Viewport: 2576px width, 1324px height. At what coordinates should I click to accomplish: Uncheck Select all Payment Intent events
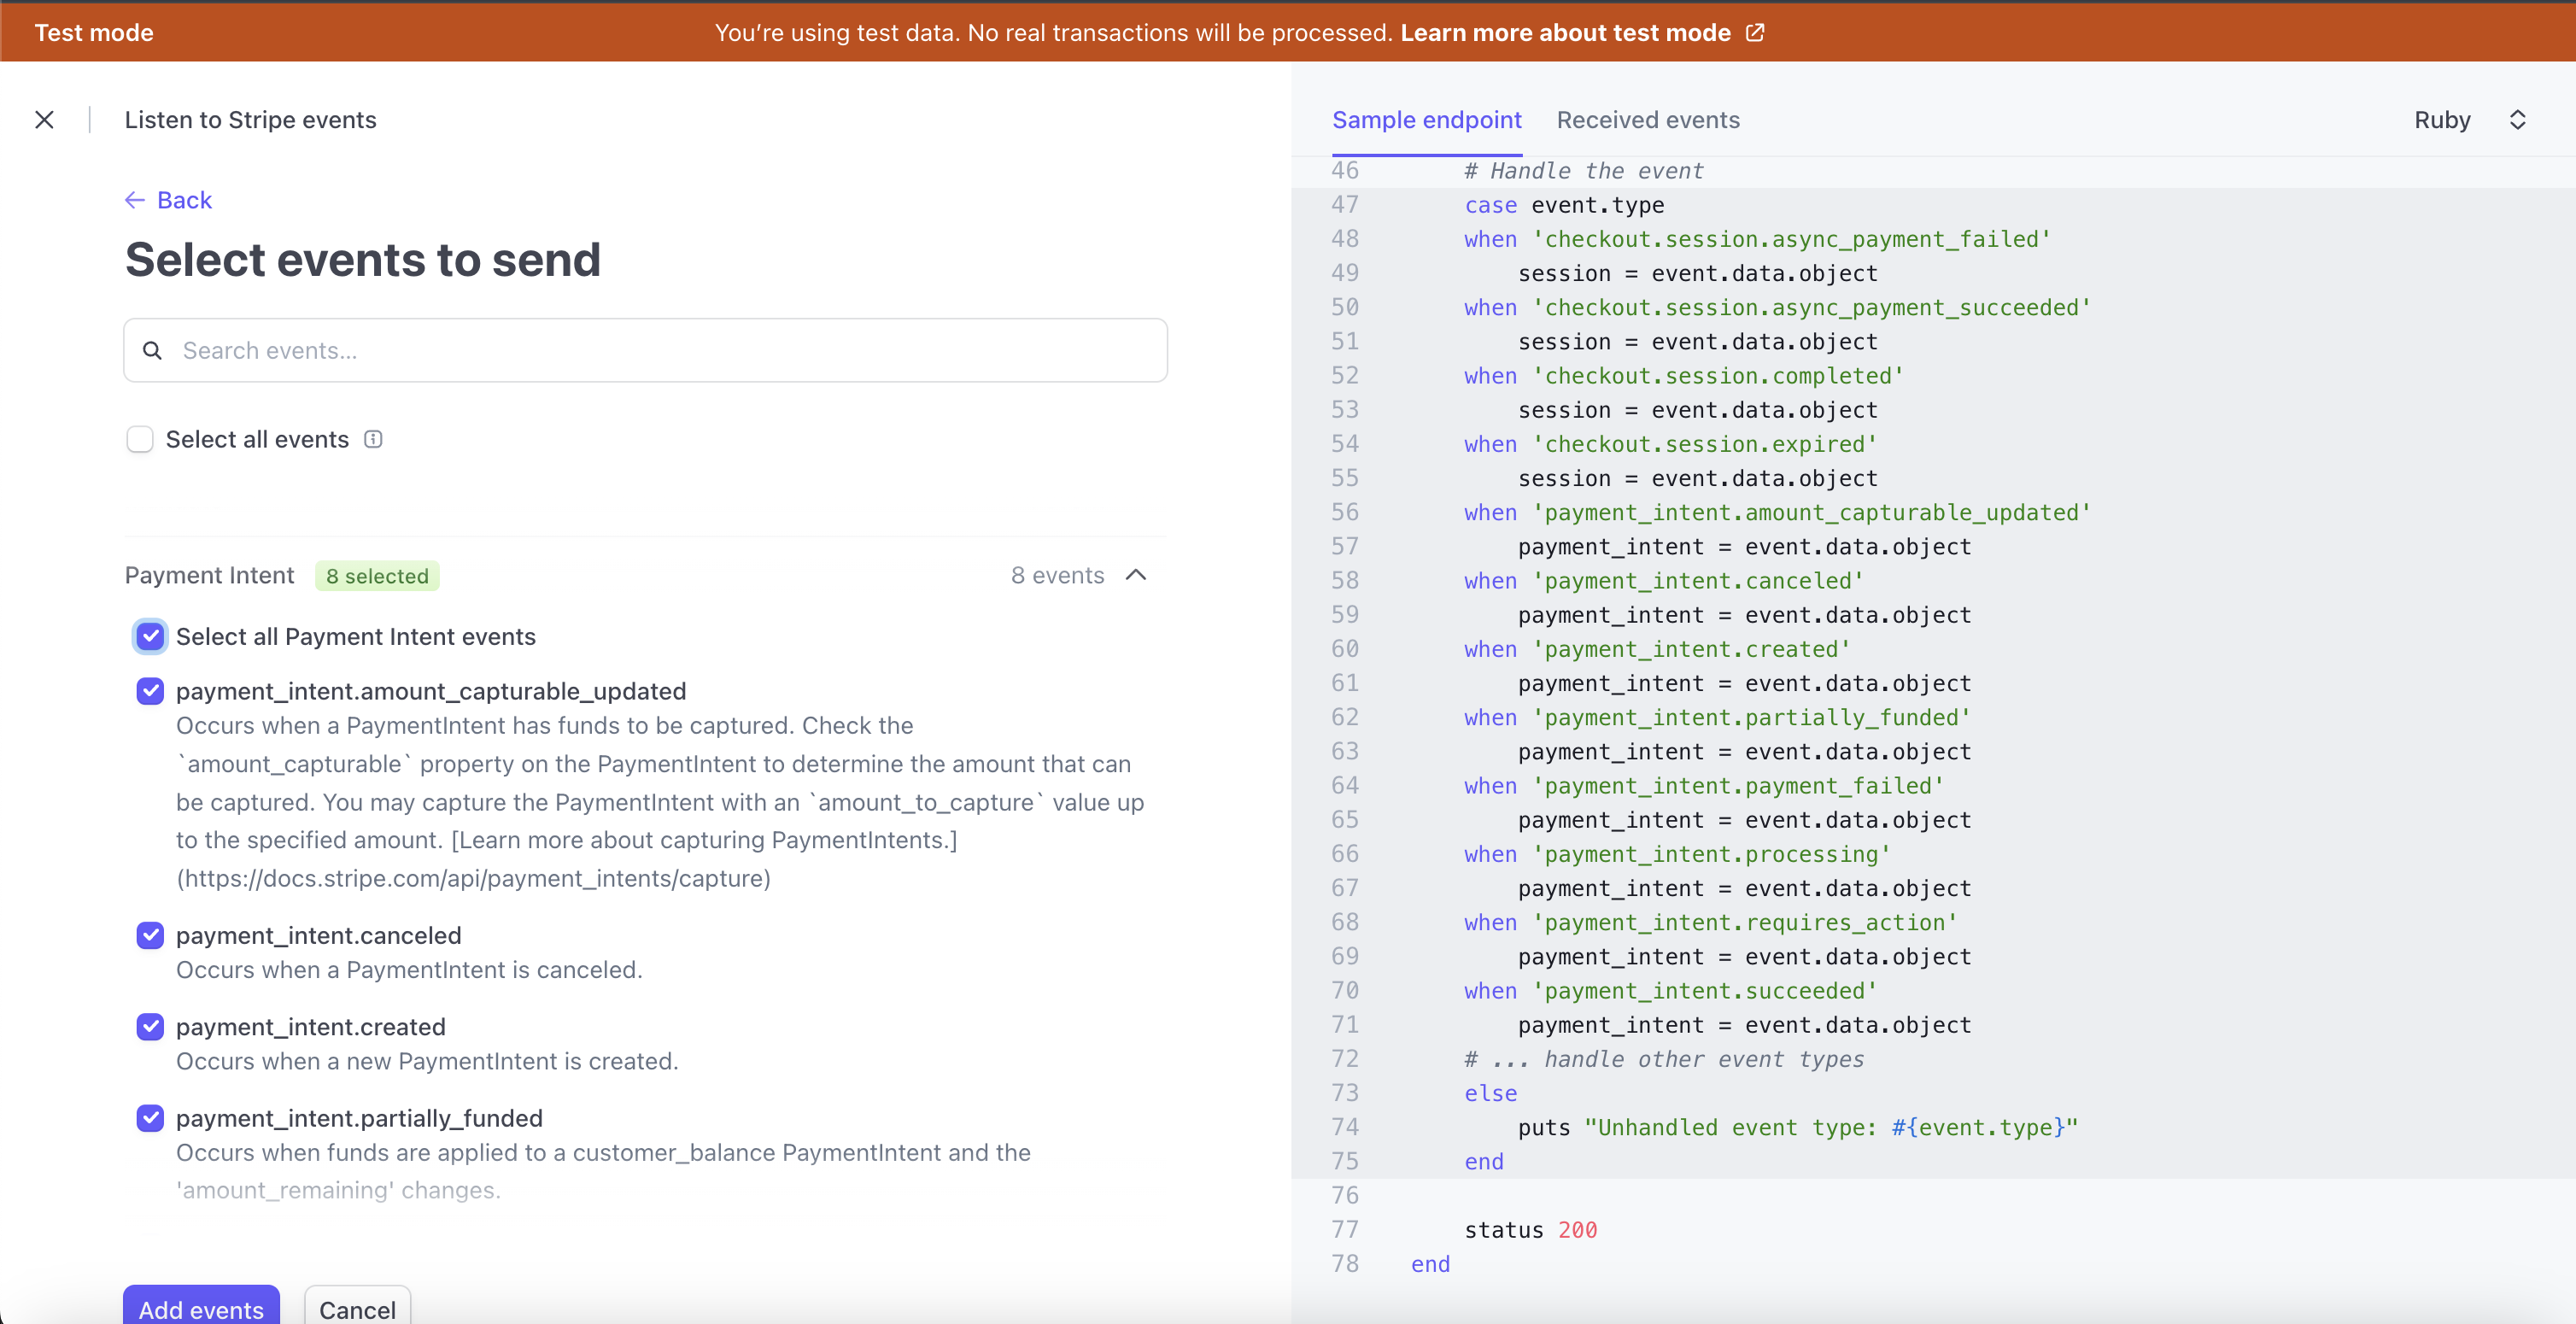(150, 637)
